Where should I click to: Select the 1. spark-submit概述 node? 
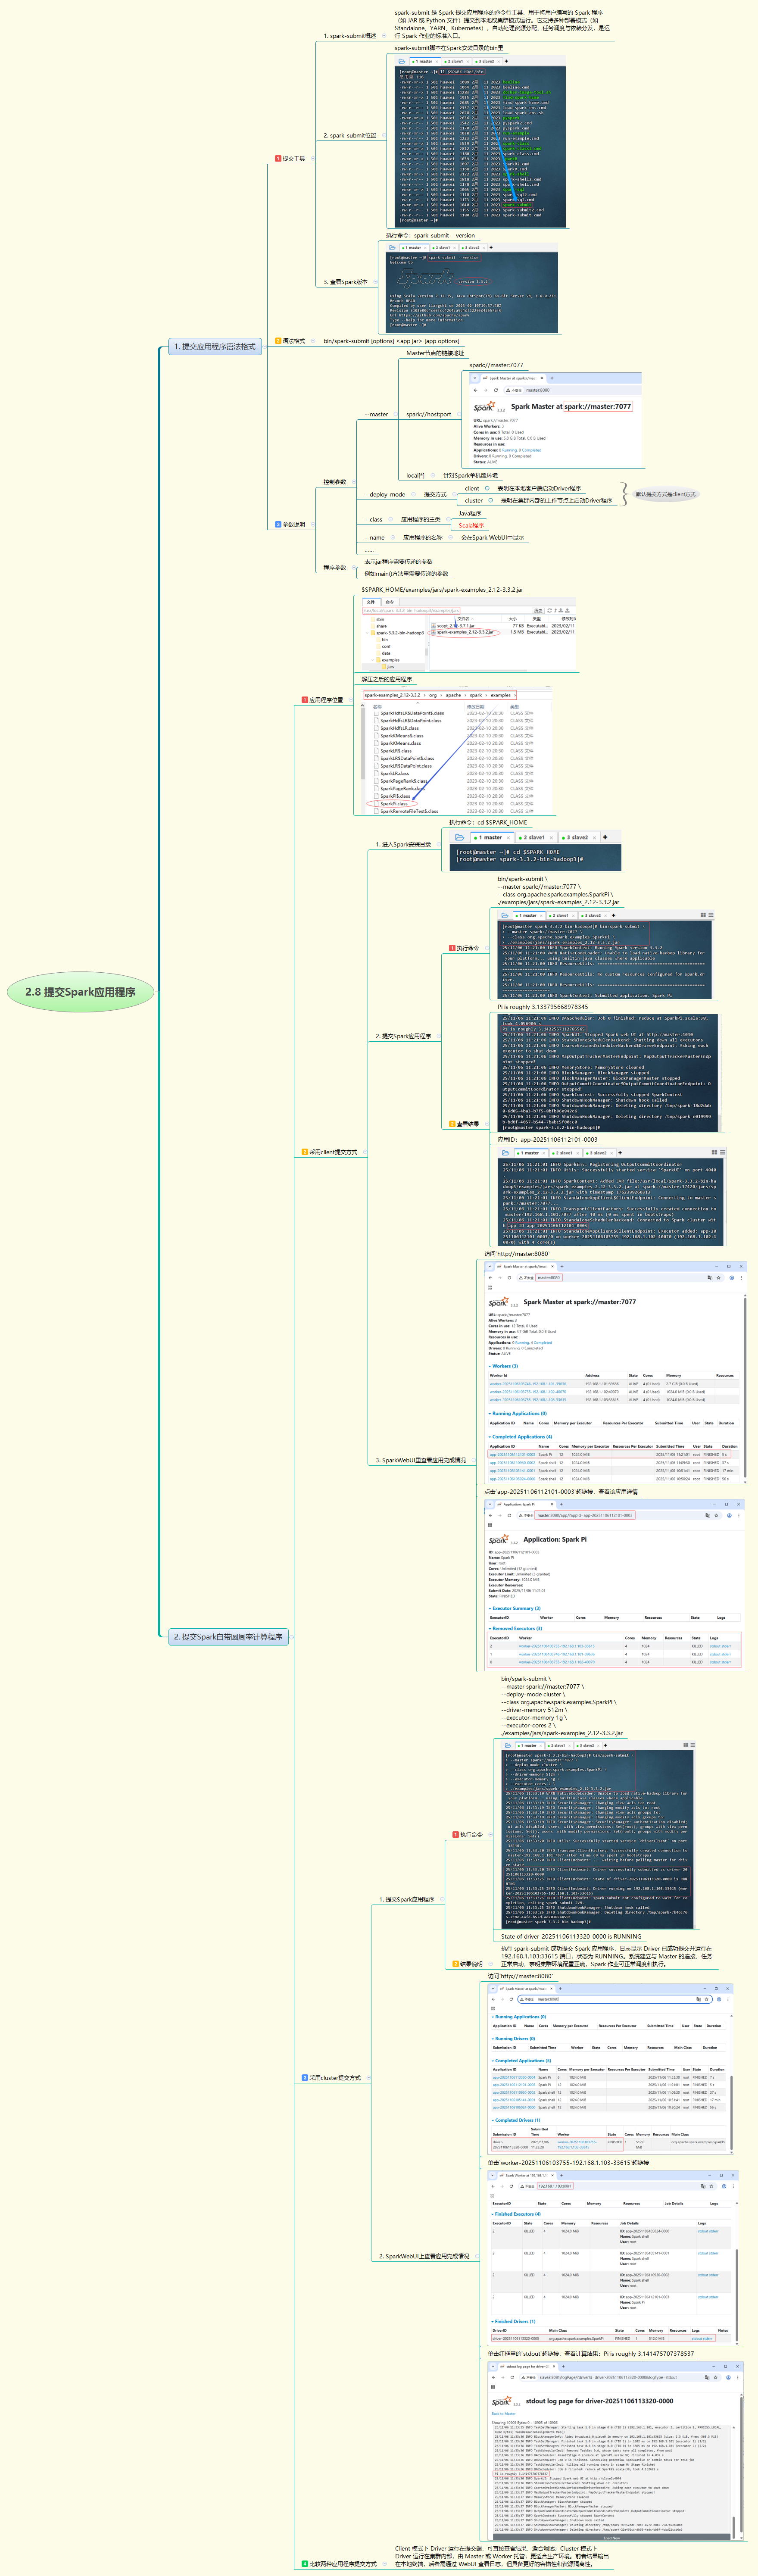[x=350, y=36]
